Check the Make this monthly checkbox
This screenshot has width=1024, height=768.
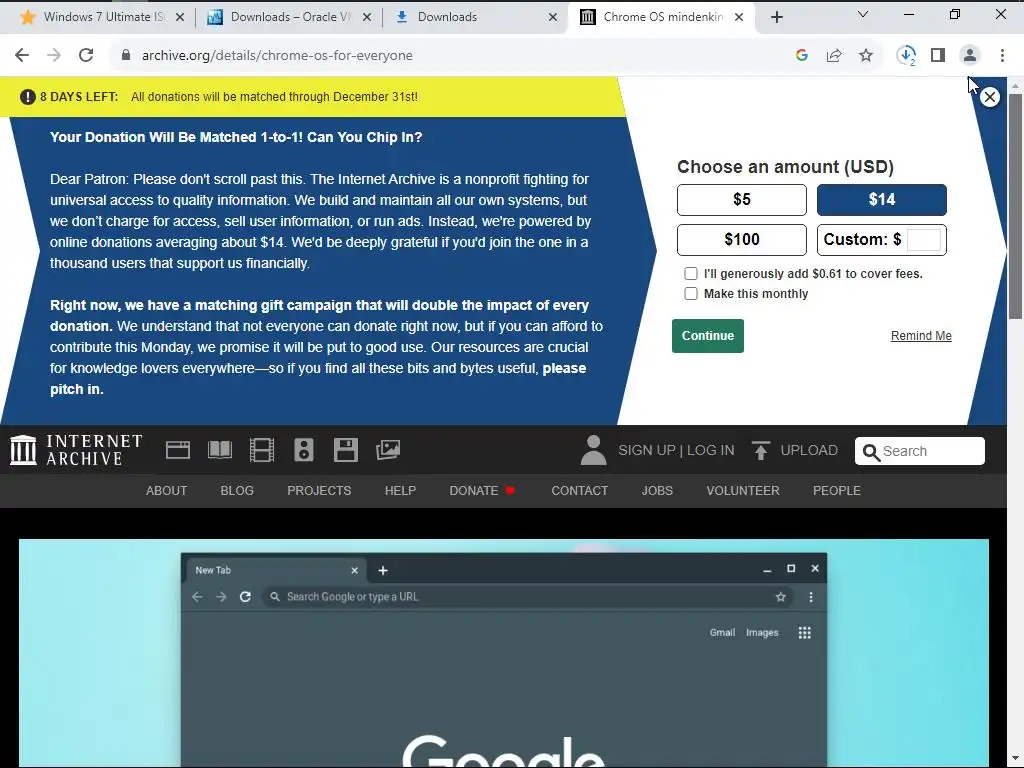pos(691,294)
